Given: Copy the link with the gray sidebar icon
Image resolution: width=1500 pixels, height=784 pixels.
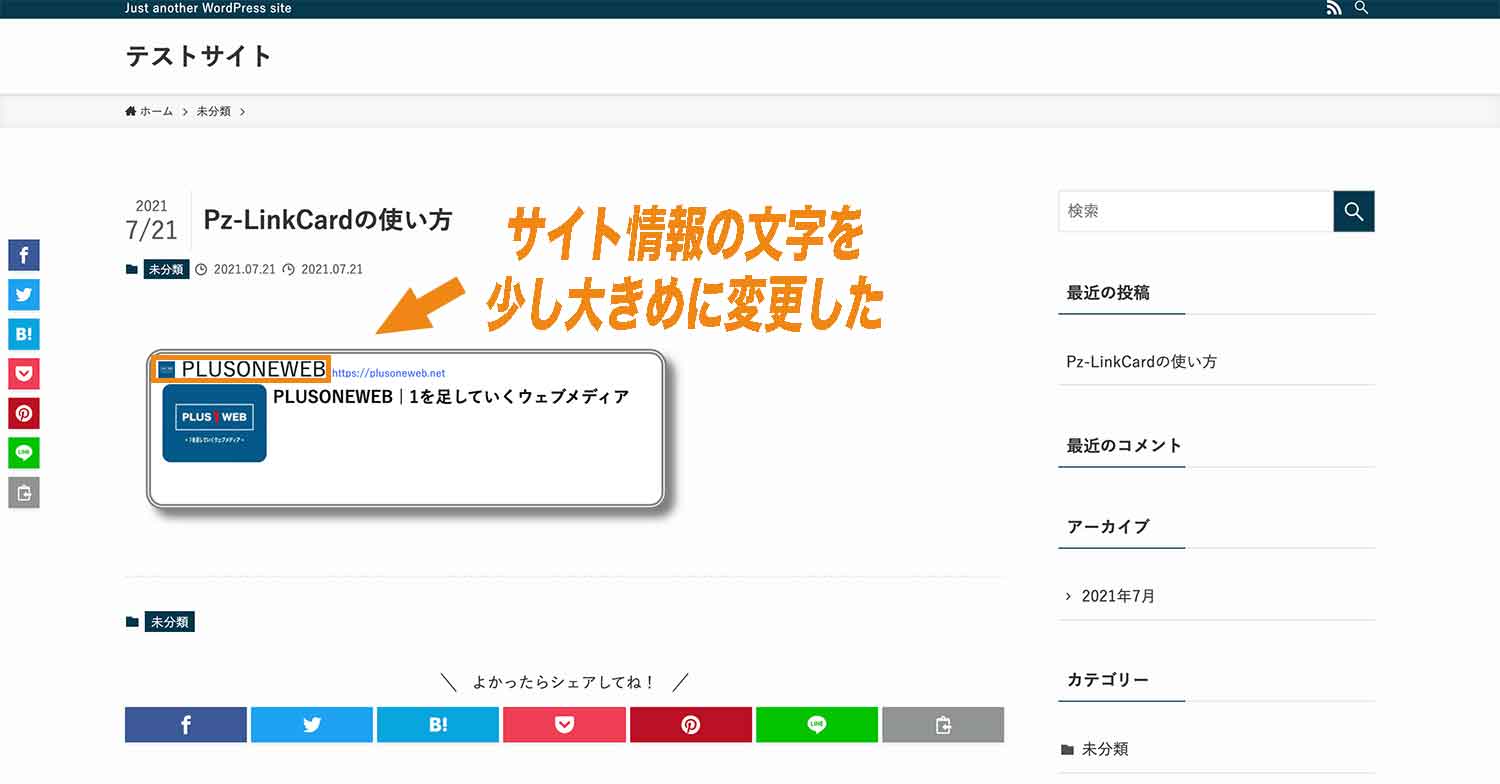Looking at the screenshot, I should (x=23, y=492).
